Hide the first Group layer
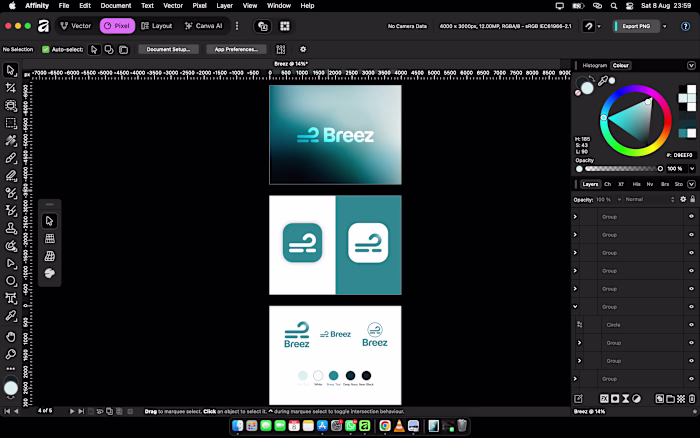 click(691, 217)
